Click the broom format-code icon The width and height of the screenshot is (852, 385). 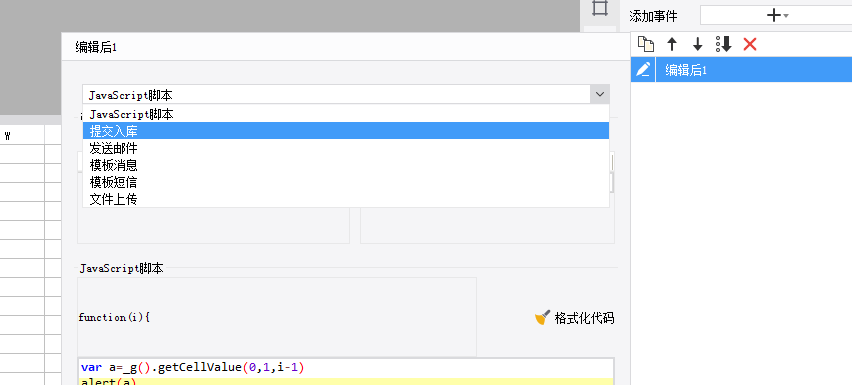click(542, 318)
